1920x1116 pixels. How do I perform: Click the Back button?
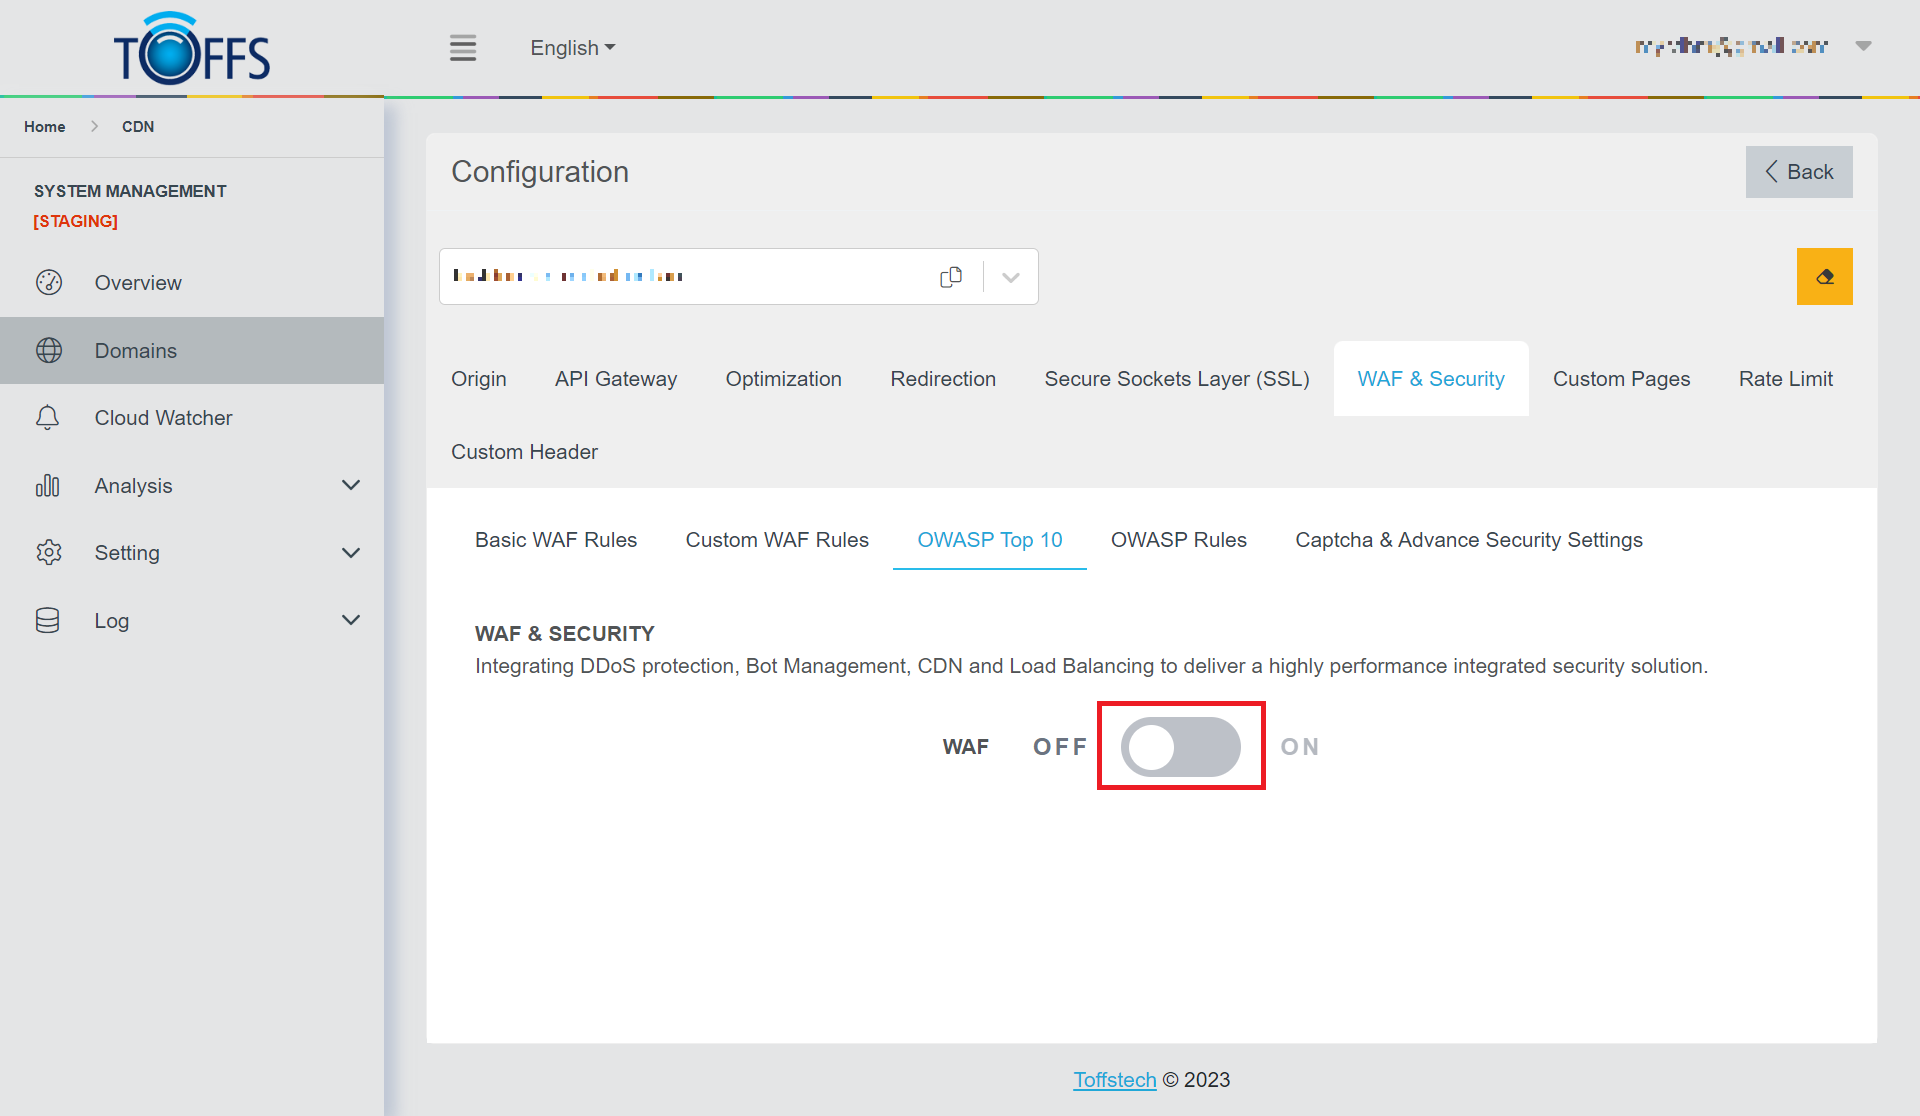click(x=1798, y=172)
